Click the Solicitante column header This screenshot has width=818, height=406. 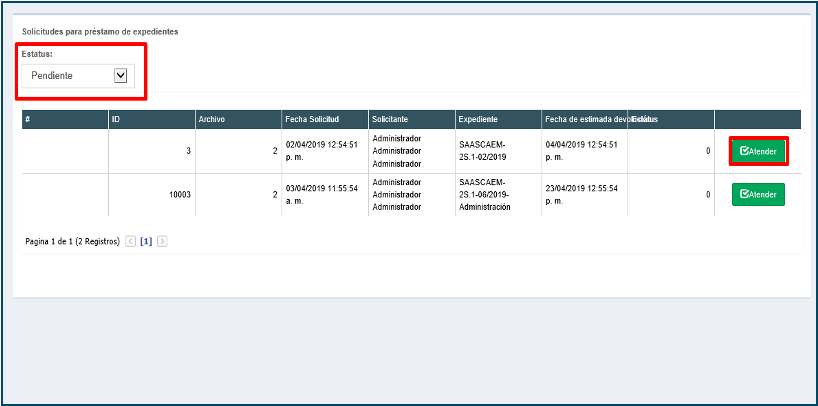click(391, 119)
